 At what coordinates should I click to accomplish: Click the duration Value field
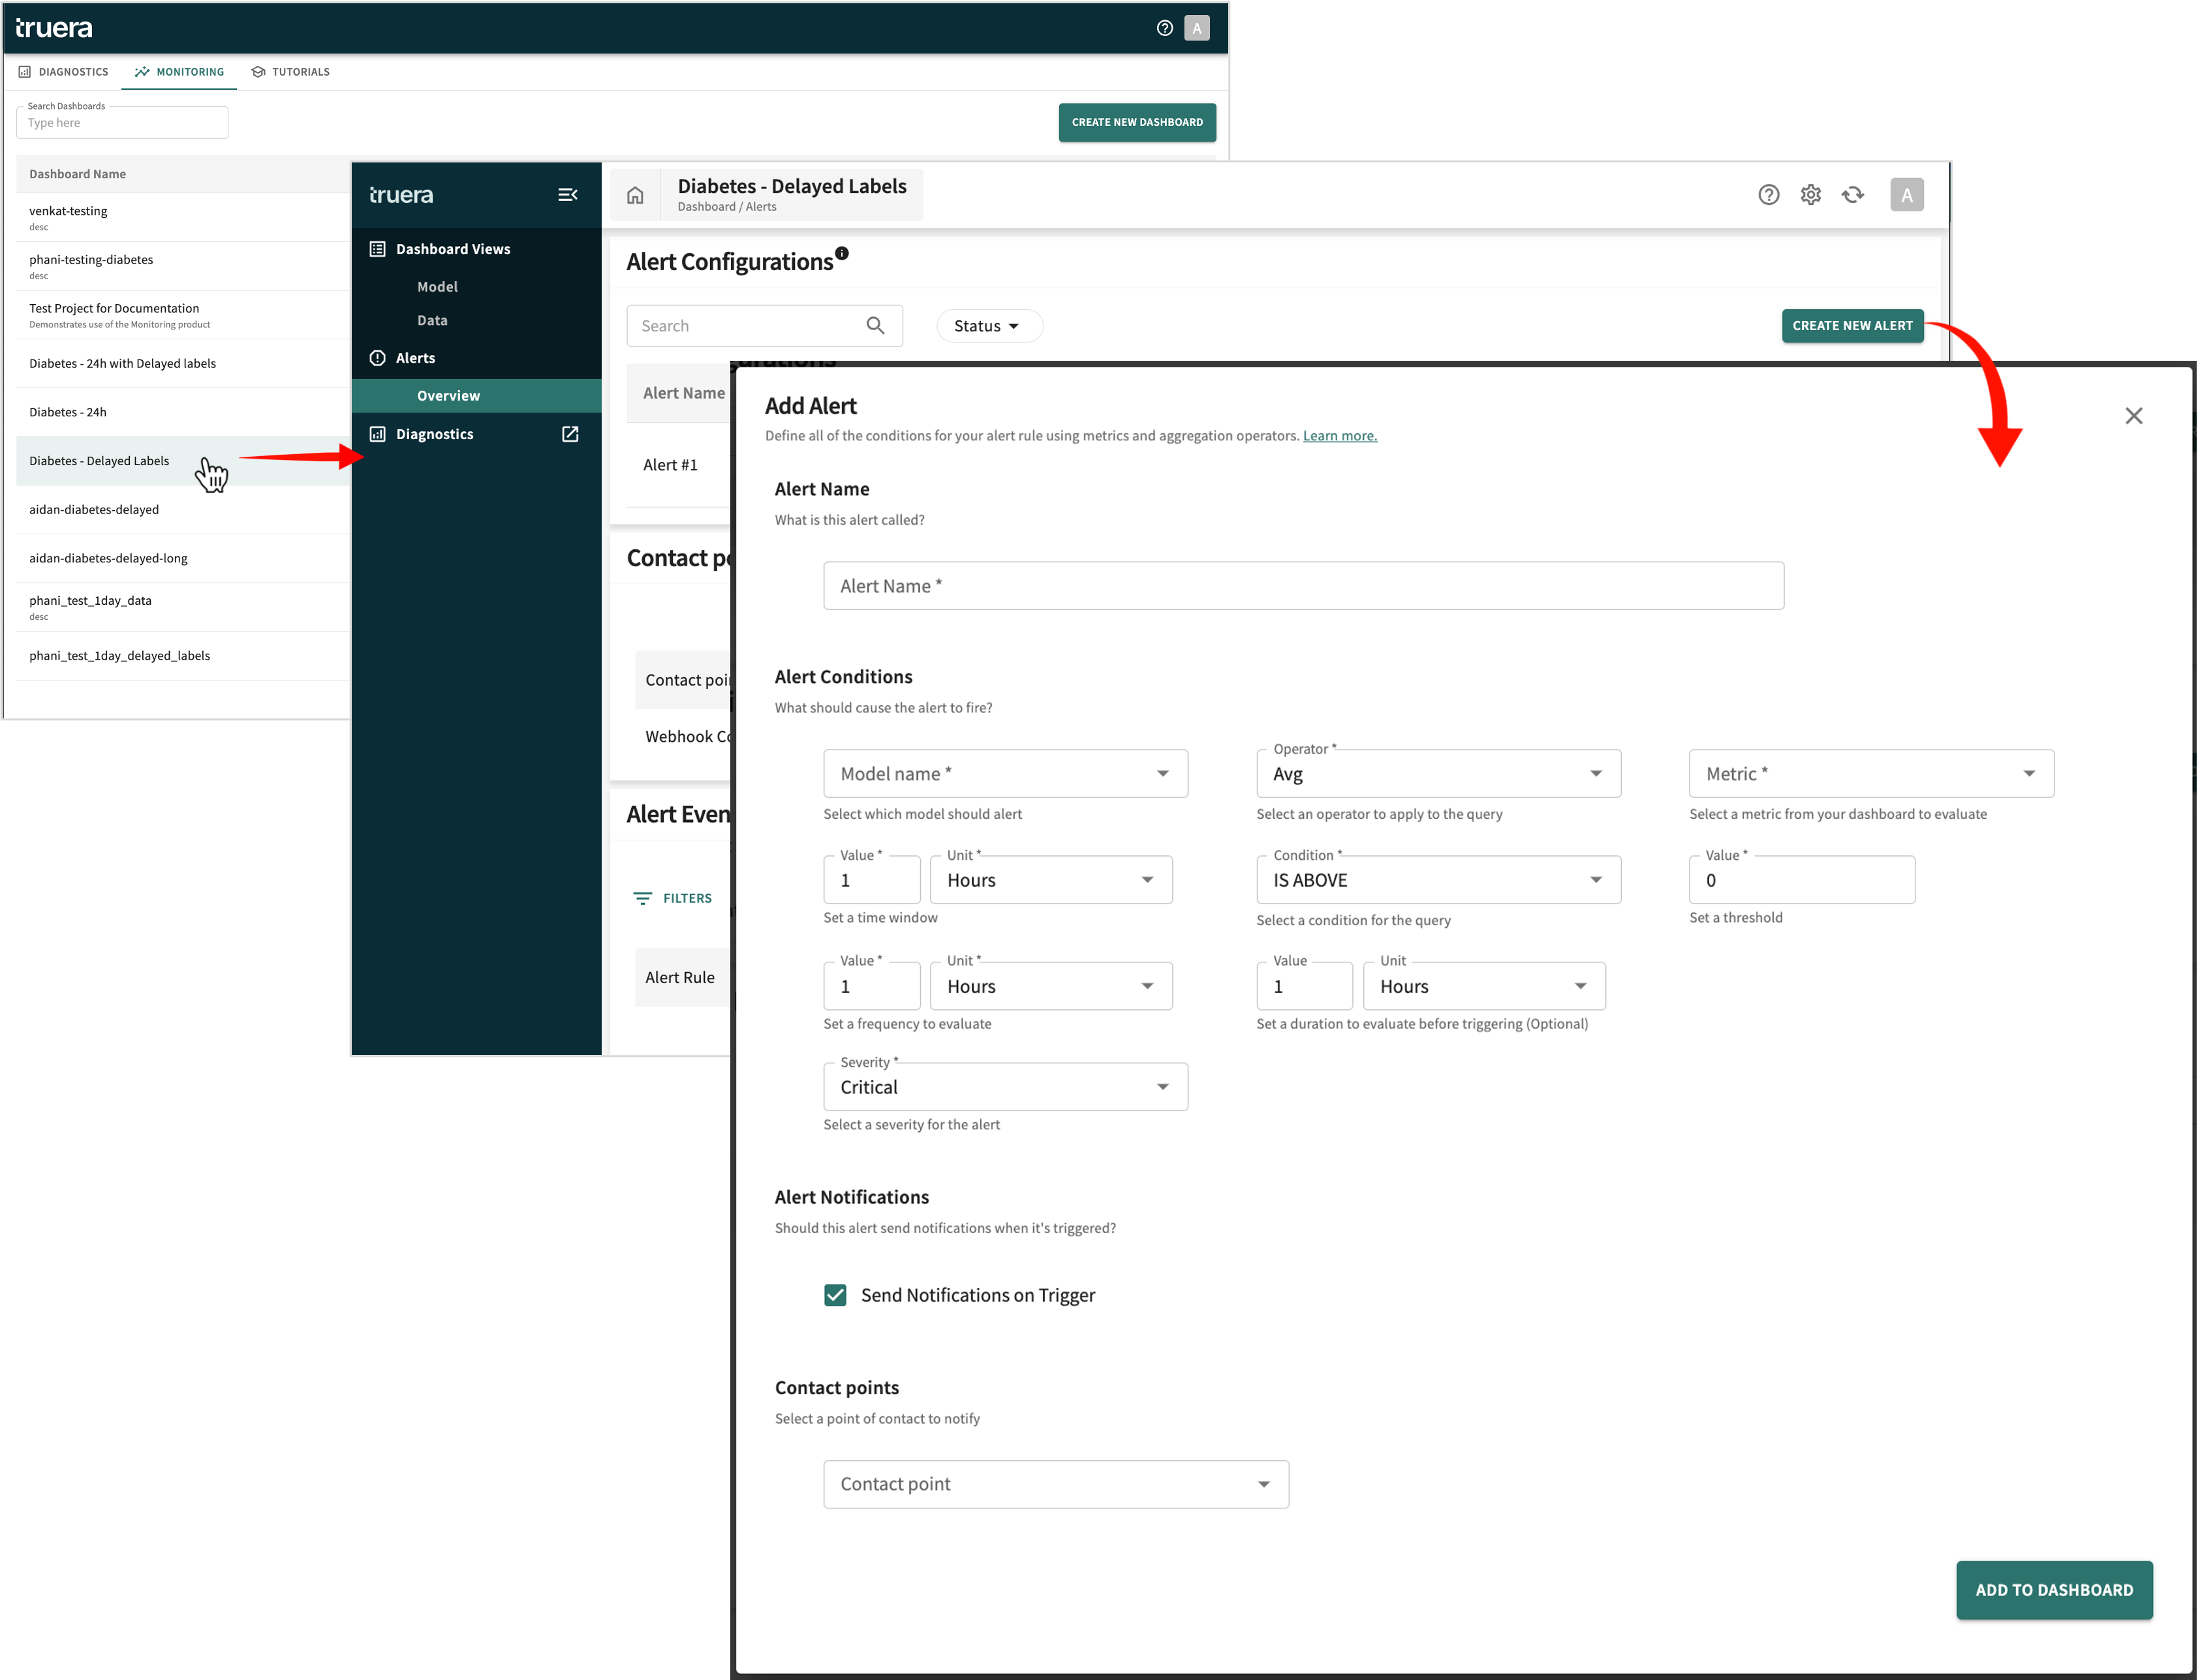tap(1304, 986)
